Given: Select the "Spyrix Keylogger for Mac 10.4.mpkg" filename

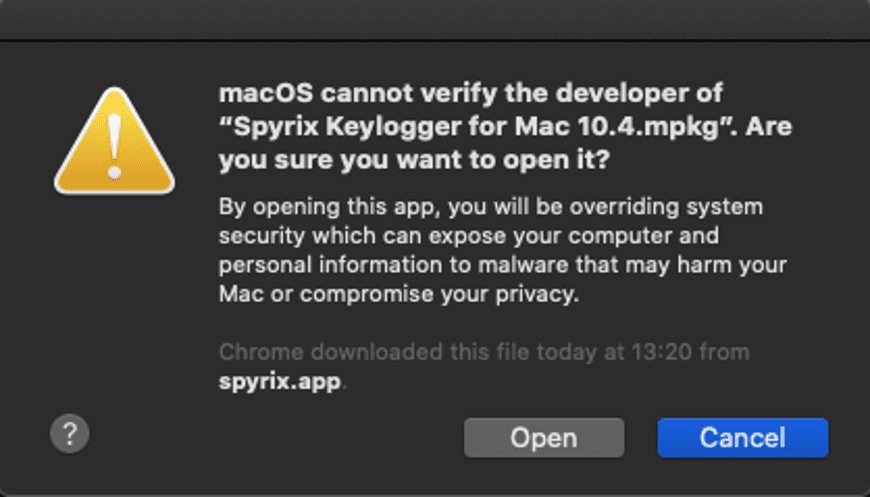Looking at the screenshot, I should (x=477, y=127).
